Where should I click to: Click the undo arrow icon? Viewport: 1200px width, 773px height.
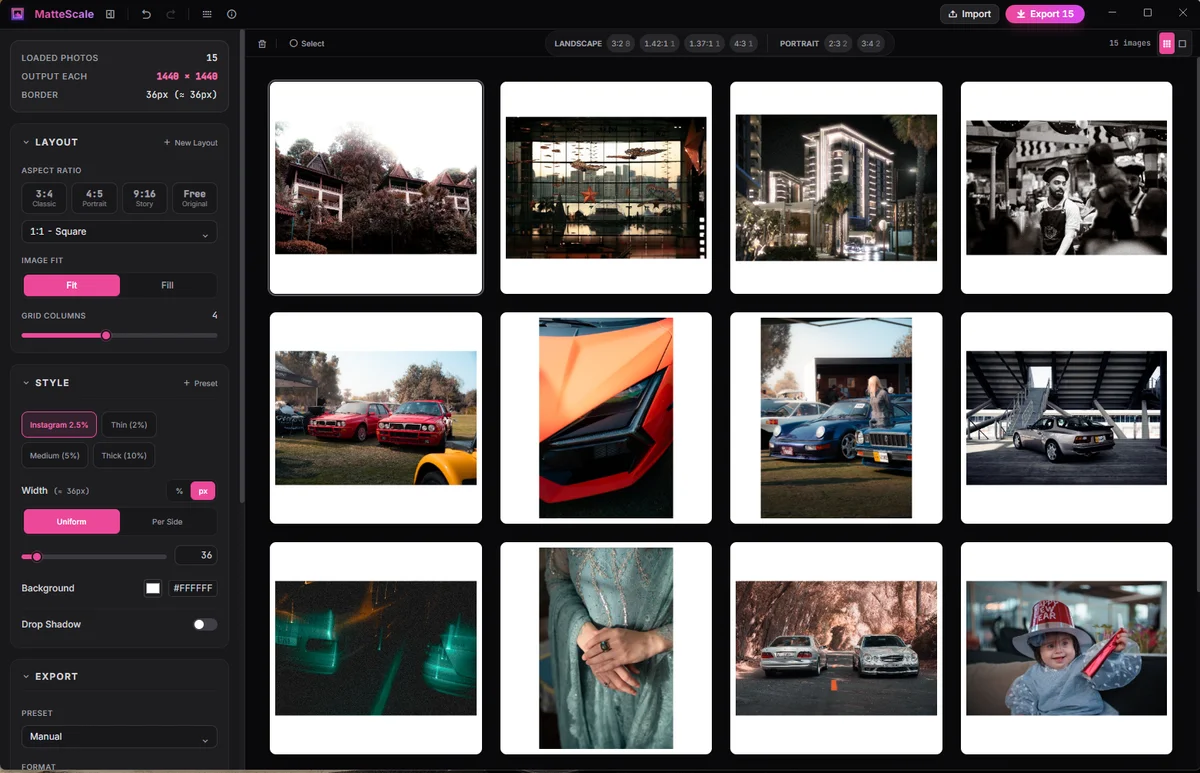click(x=147, y=14)
